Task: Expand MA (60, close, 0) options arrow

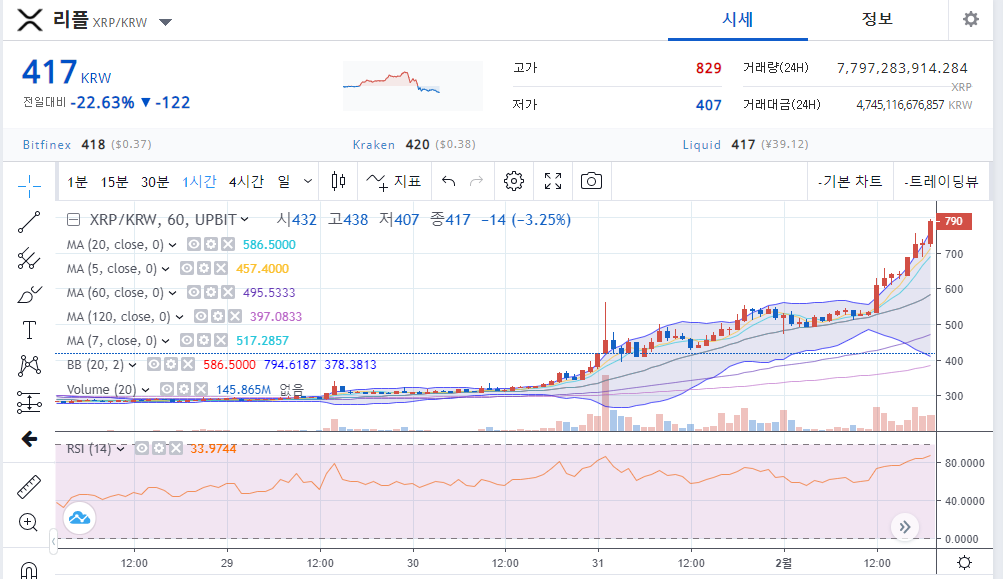Action: (x=173, y=293)
